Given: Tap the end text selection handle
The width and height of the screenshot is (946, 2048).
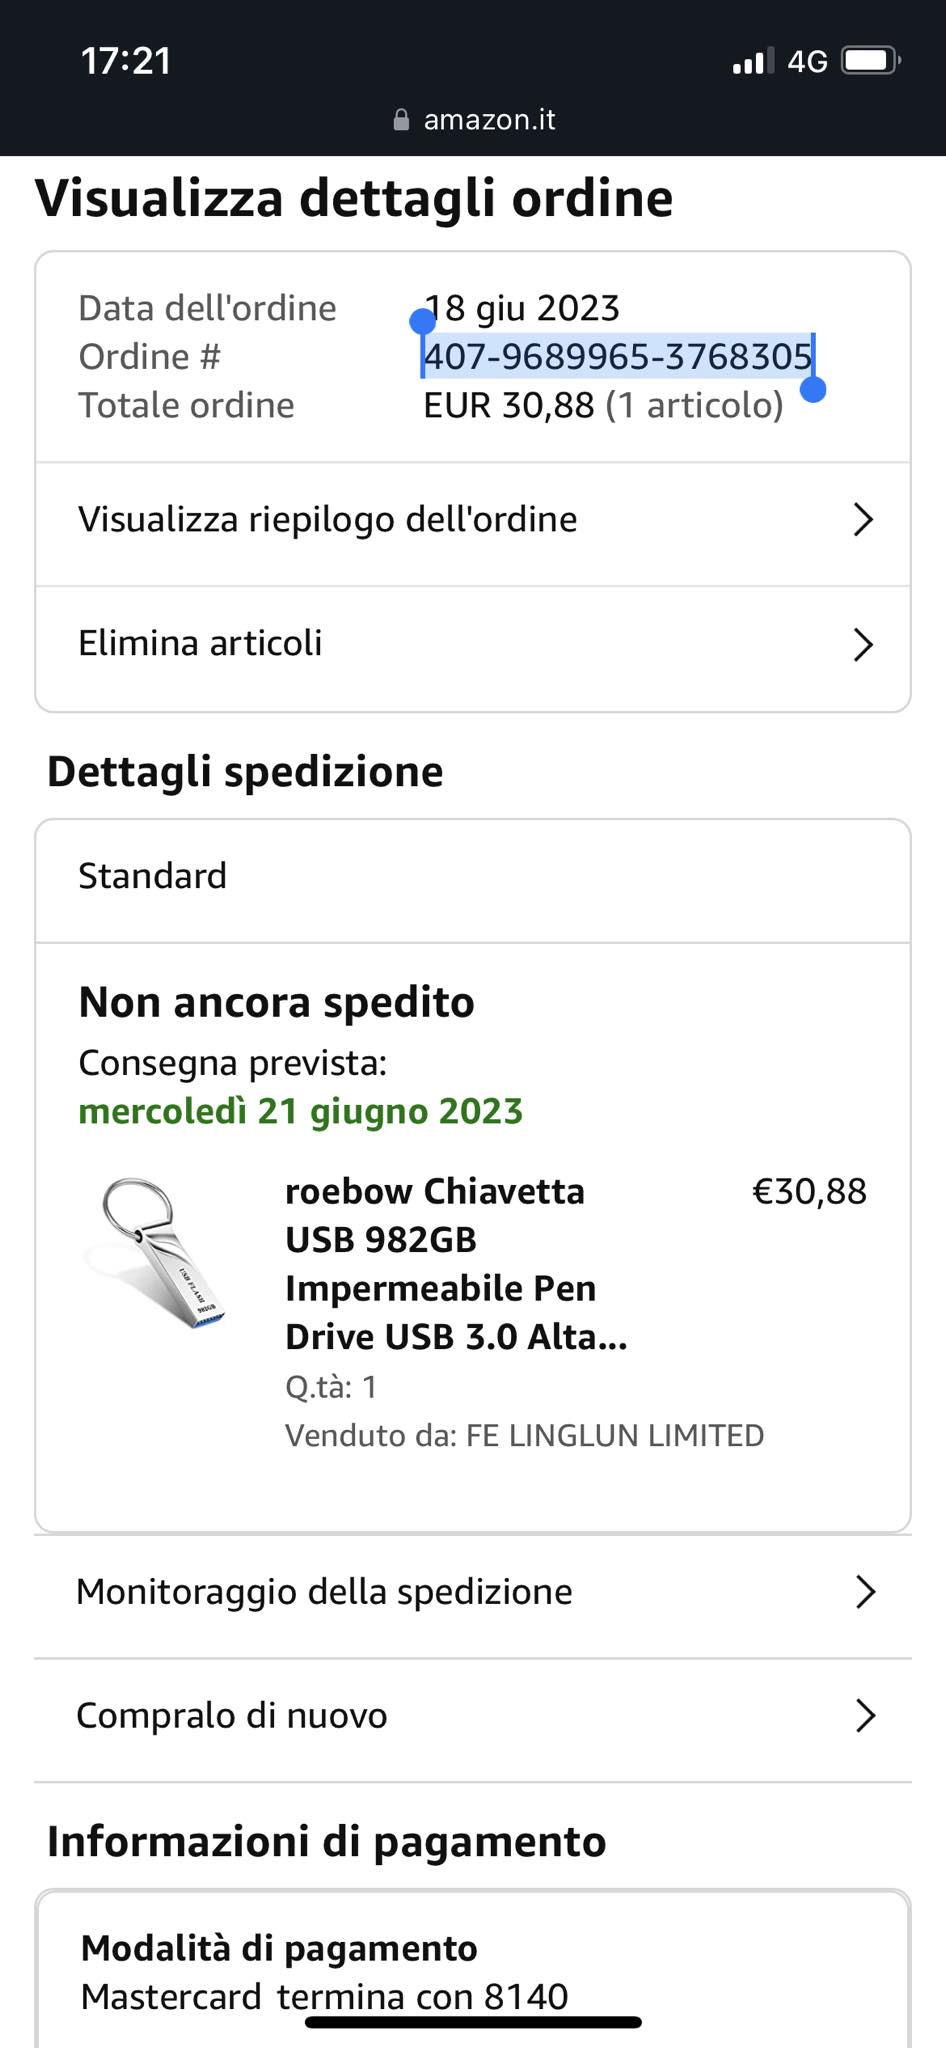Looking at the screenshot, I should [x=814, y=390].
